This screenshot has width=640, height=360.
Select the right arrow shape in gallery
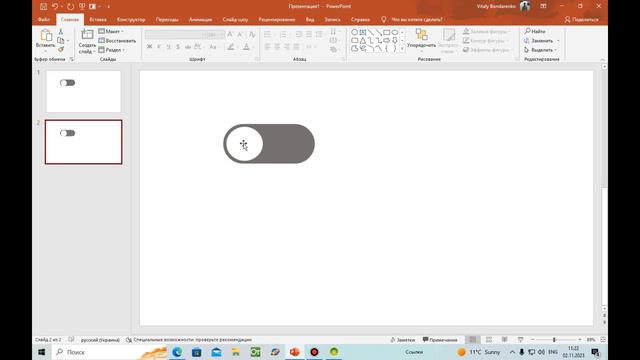(387, 40)
